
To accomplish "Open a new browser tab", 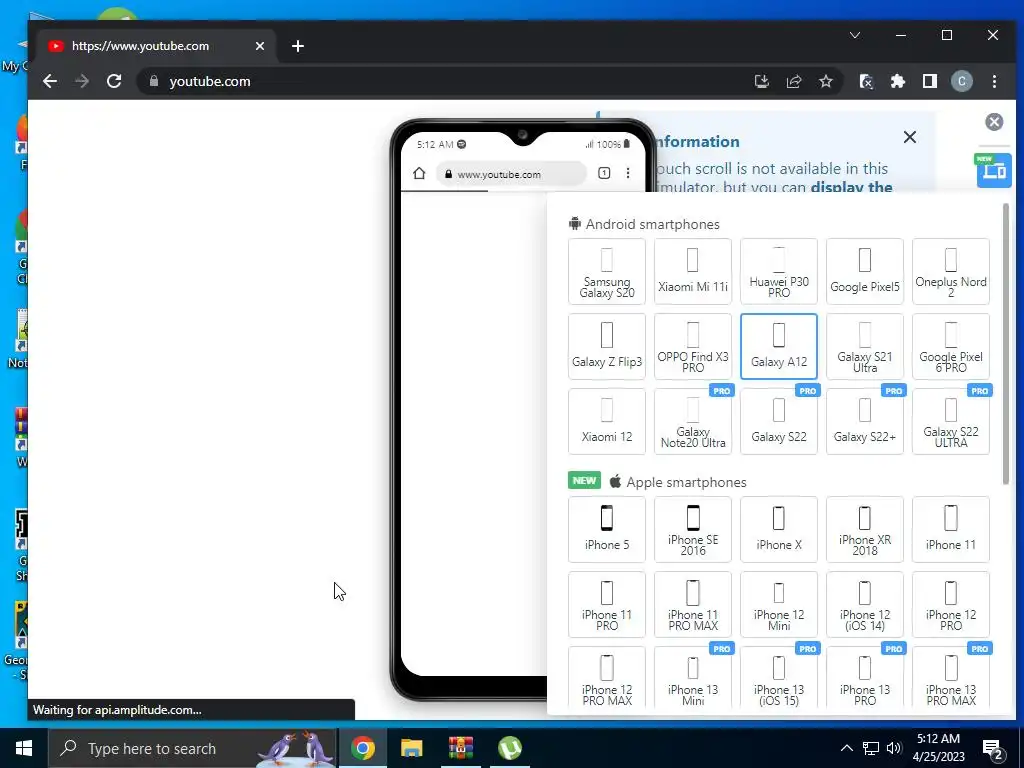I will pos(298,46).
